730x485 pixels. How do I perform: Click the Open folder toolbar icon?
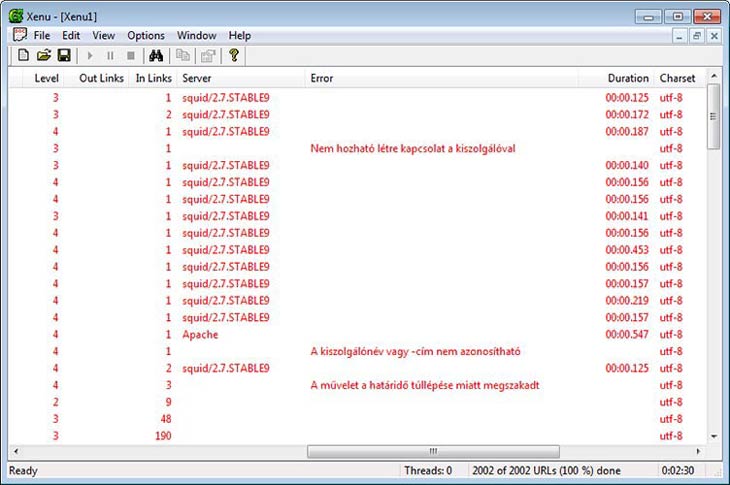(43, 56)
